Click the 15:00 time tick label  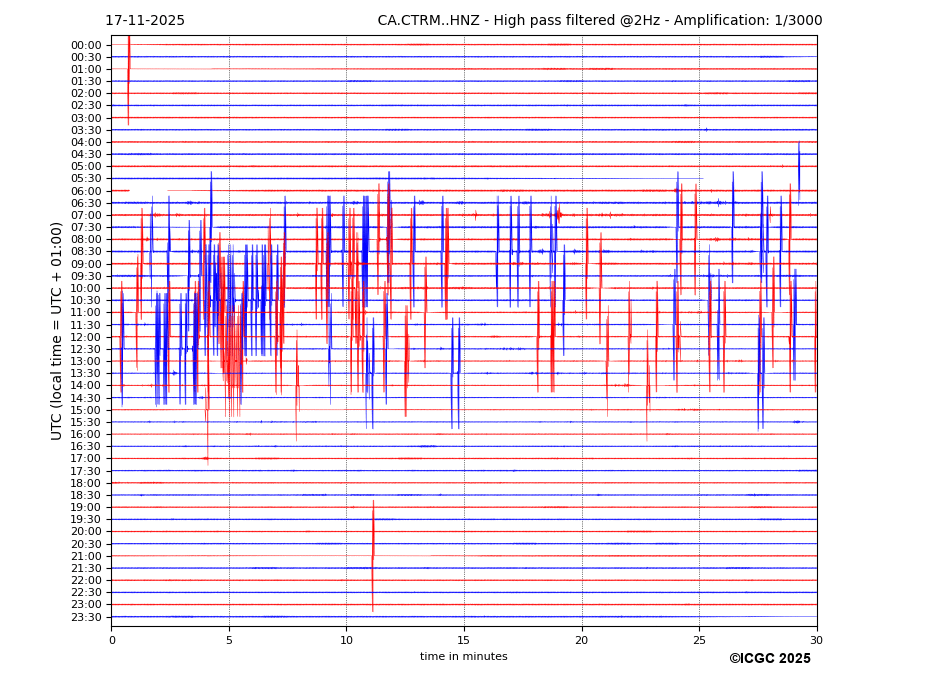point(86,410)
